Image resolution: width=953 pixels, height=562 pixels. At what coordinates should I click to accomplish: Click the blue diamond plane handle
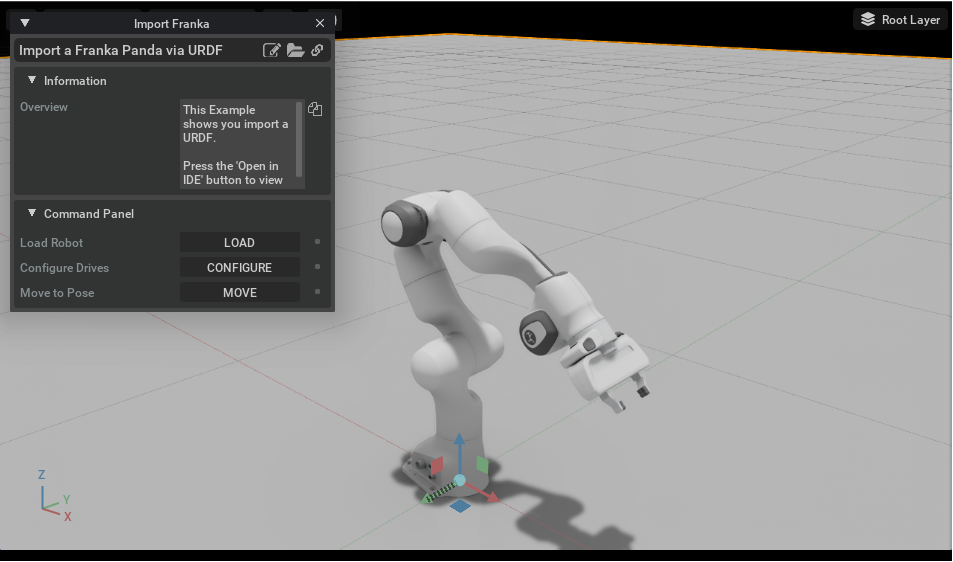tap(460, 505)
